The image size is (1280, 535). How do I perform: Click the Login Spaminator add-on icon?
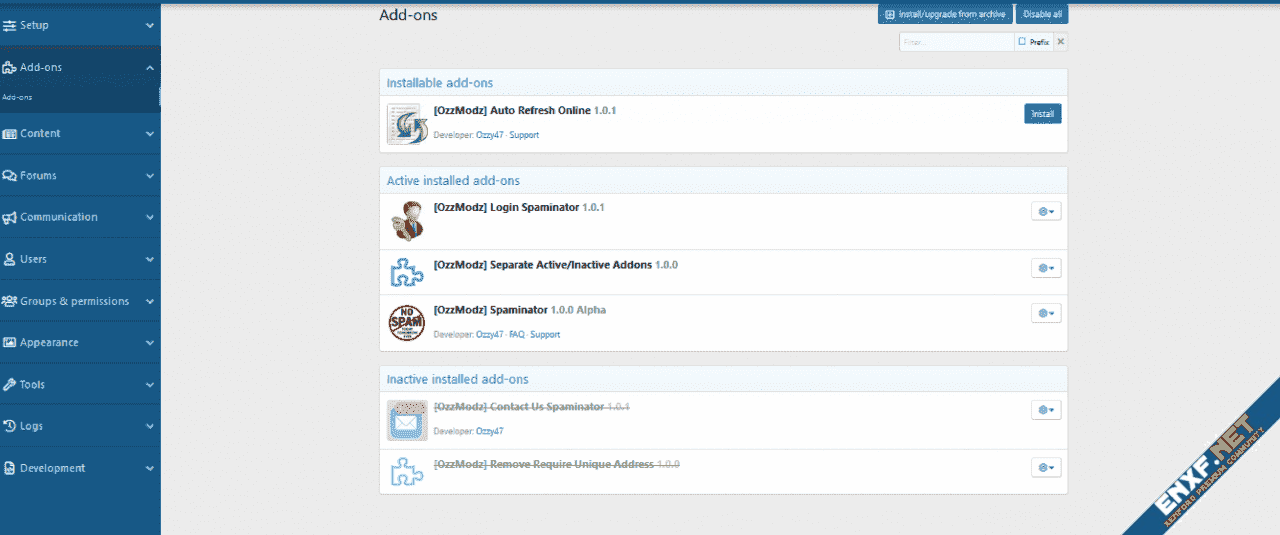coord(407,220)
